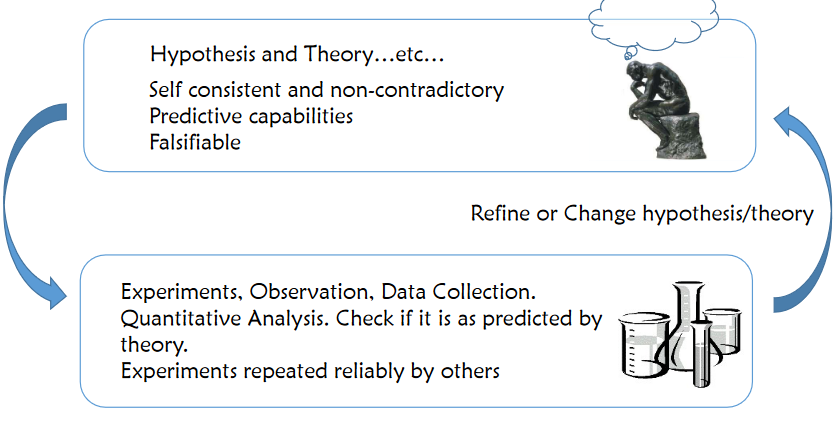Image resolution: width=839 pixels, height=426 pixels.
Task: Select the word 'Falsifiable'
Action: point(195,142)
